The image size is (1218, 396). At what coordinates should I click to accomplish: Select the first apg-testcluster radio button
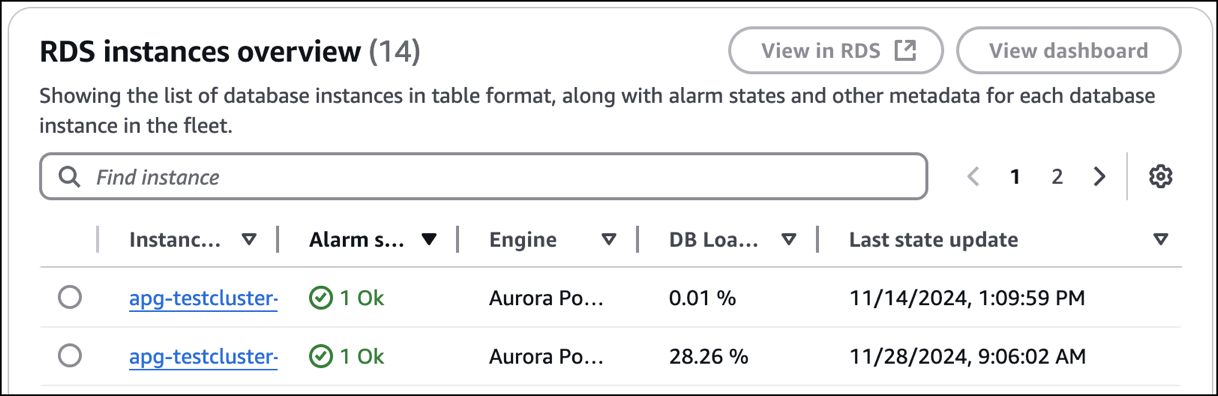(69, 298)
